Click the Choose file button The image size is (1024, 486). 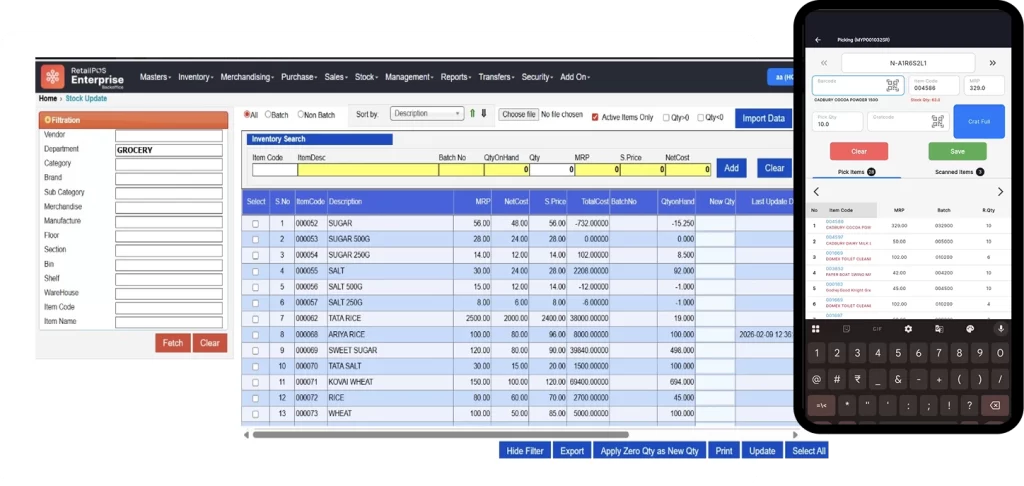(519, 114)
